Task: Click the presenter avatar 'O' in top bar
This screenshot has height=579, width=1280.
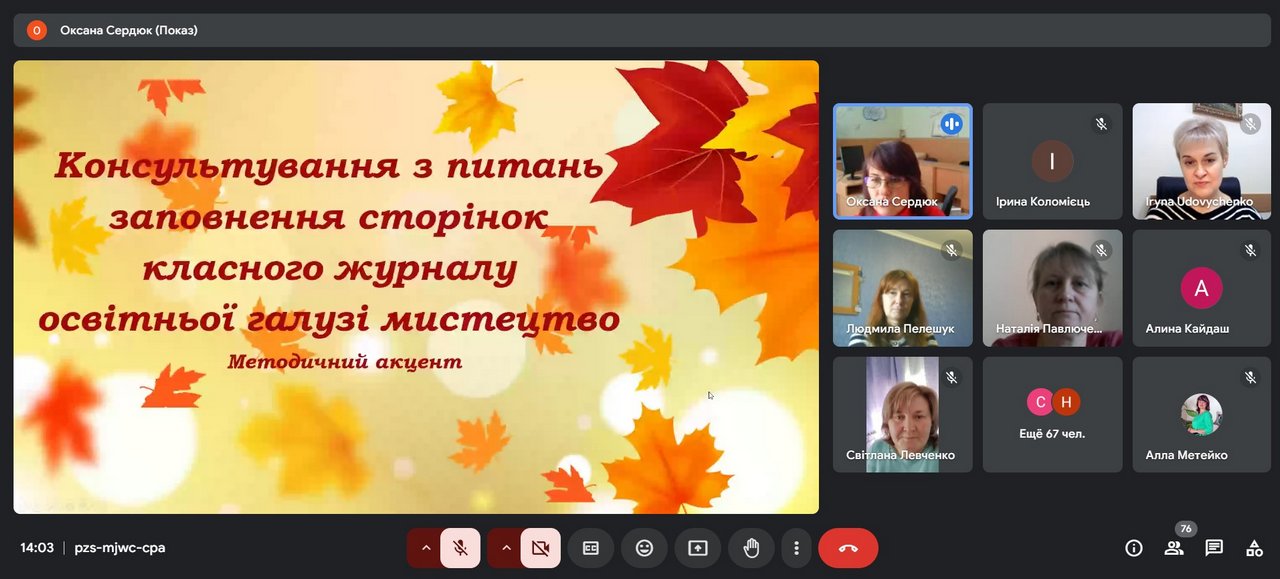Action: (37, 30)
